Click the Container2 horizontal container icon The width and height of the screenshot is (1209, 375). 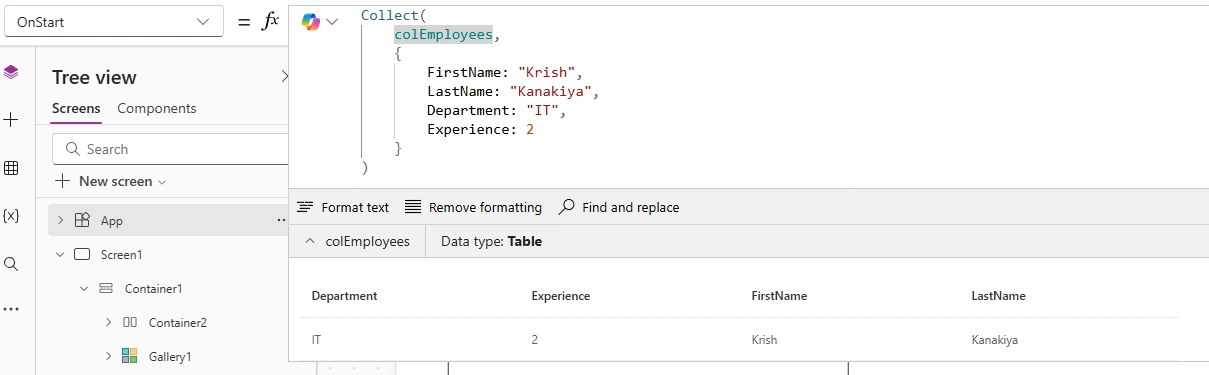coord(130,322)
